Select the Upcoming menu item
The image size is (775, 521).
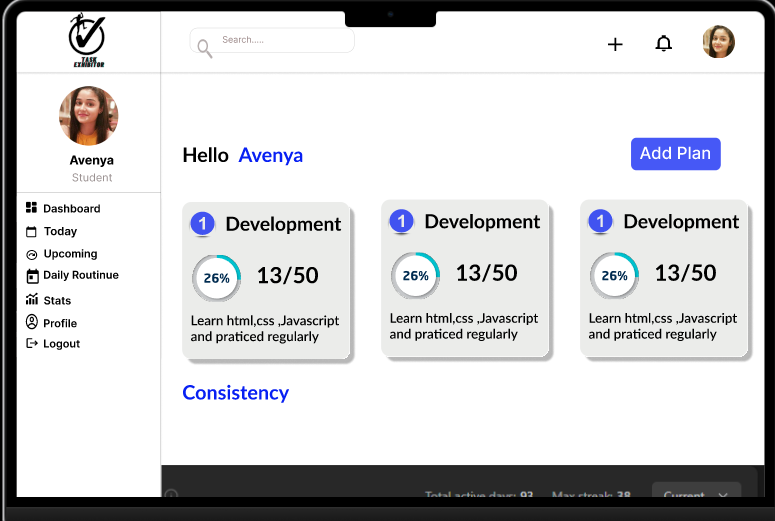70,254
